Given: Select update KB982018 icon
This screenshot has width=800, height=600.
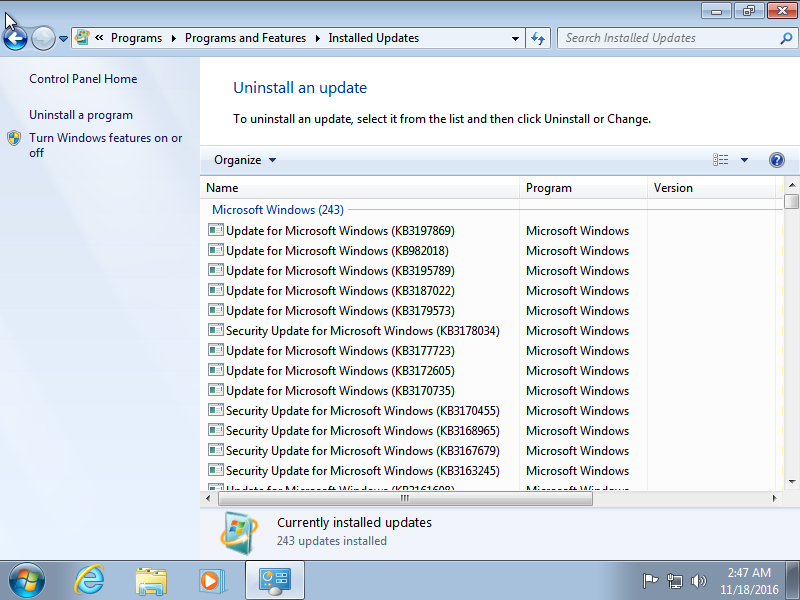Looking at the screenshot, I should (216, 250).
